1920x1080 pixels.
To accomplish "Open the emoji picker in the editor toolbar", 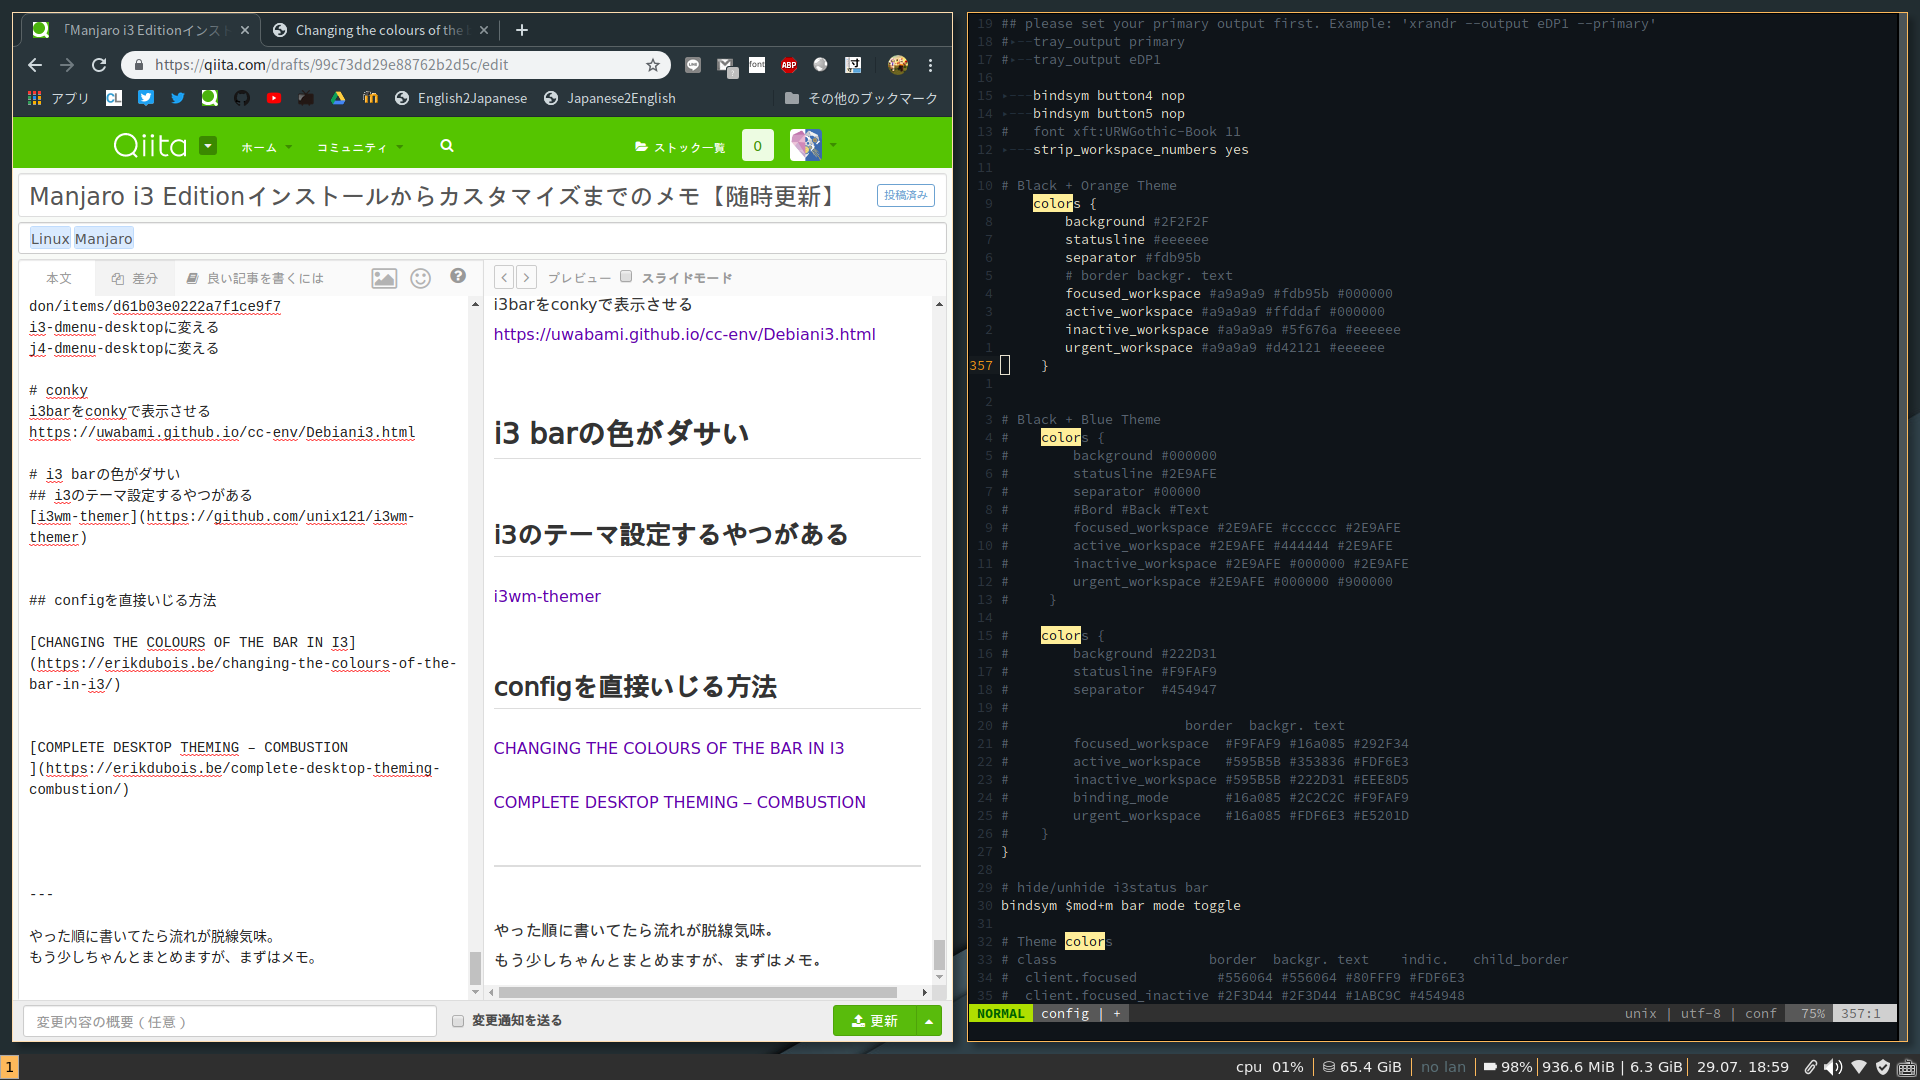I will coord(420,278).
